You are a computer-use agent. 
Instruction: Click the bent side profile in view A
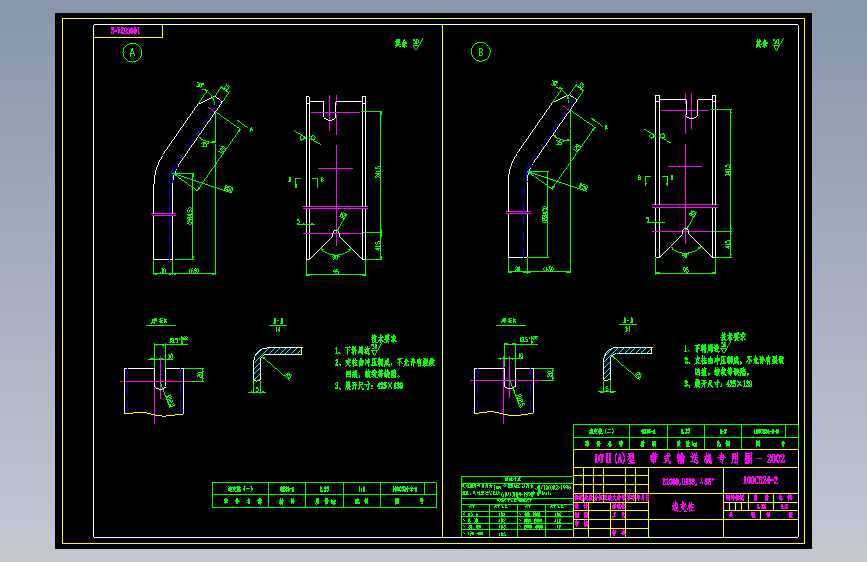tap(187, 176)
